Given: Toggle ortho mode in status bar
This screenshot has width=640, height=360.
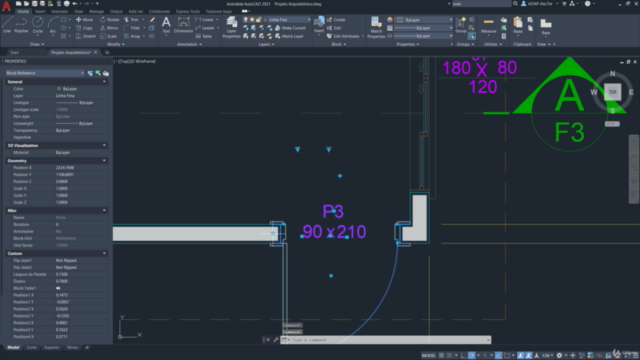Looking at the screenshot, I should click(464, 356).
